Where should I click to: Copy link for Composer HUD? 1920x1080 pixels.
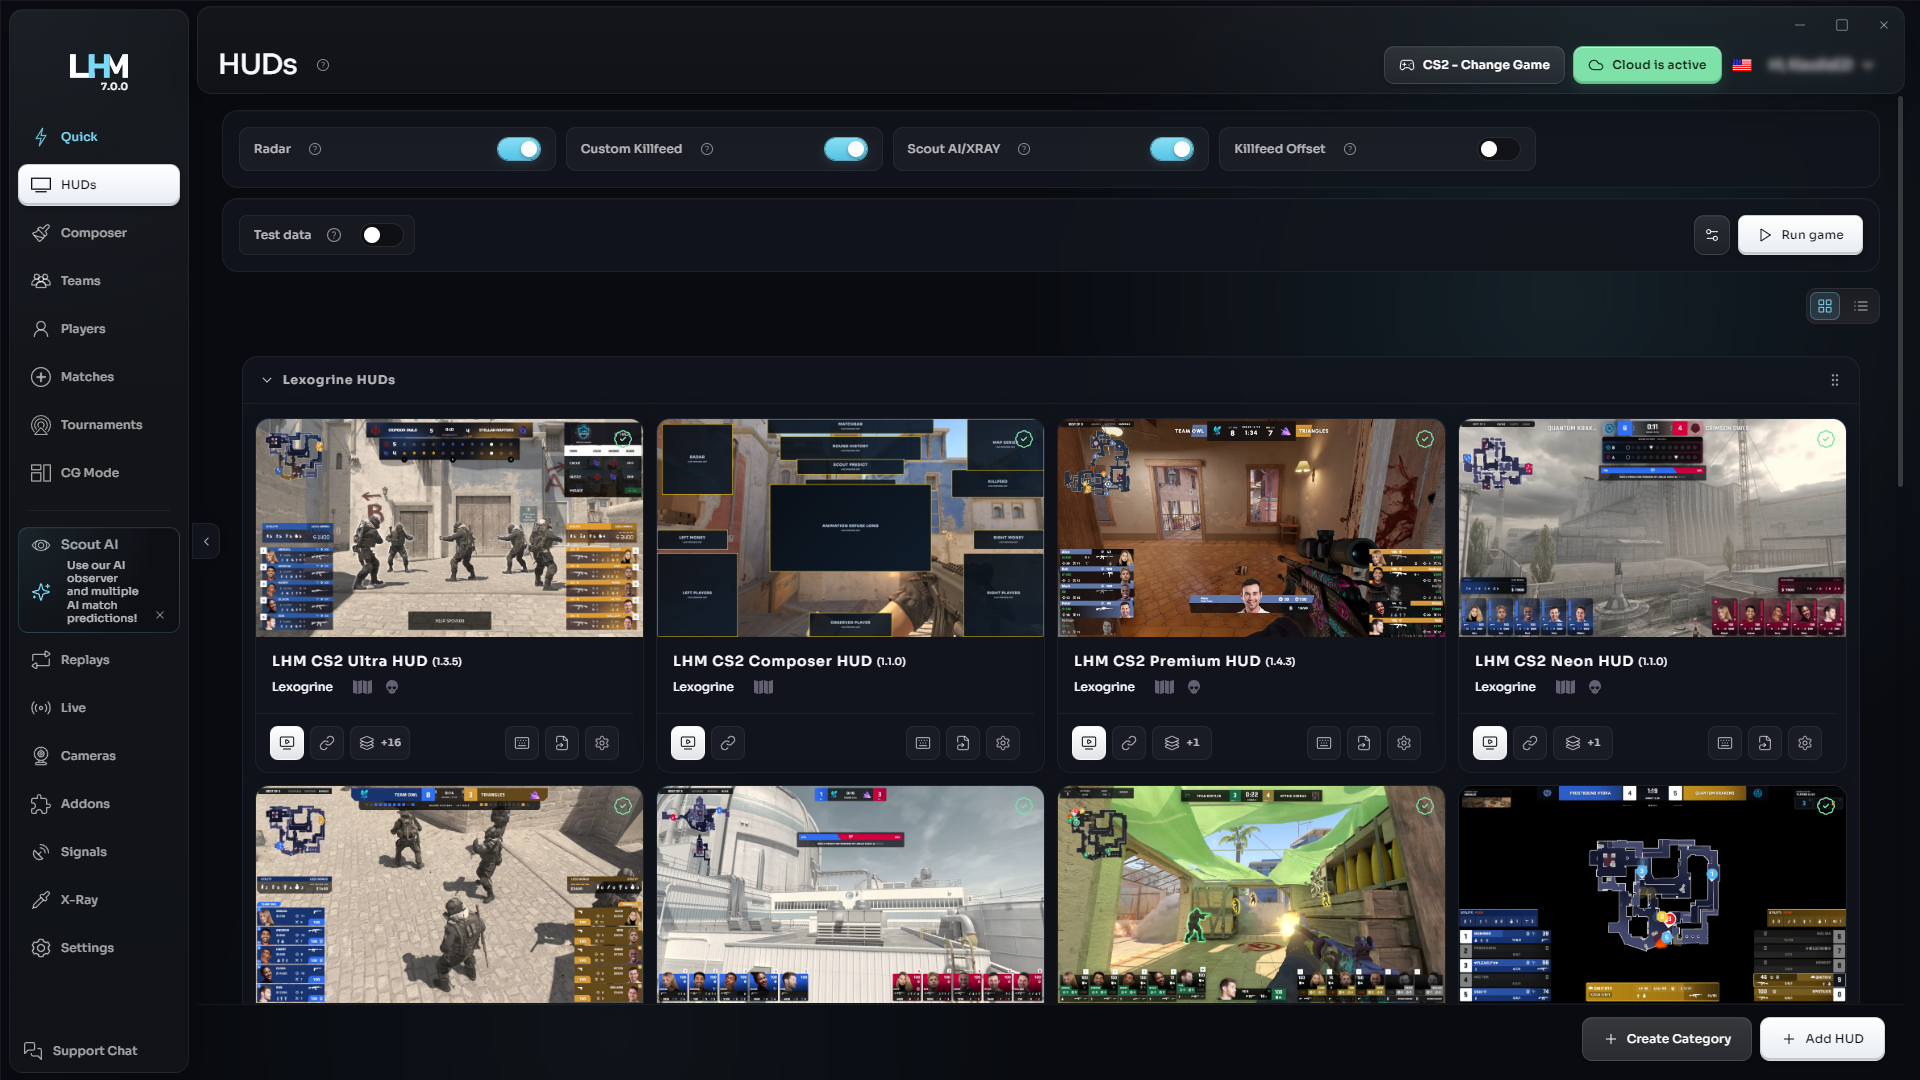click(x=728, y=743)
